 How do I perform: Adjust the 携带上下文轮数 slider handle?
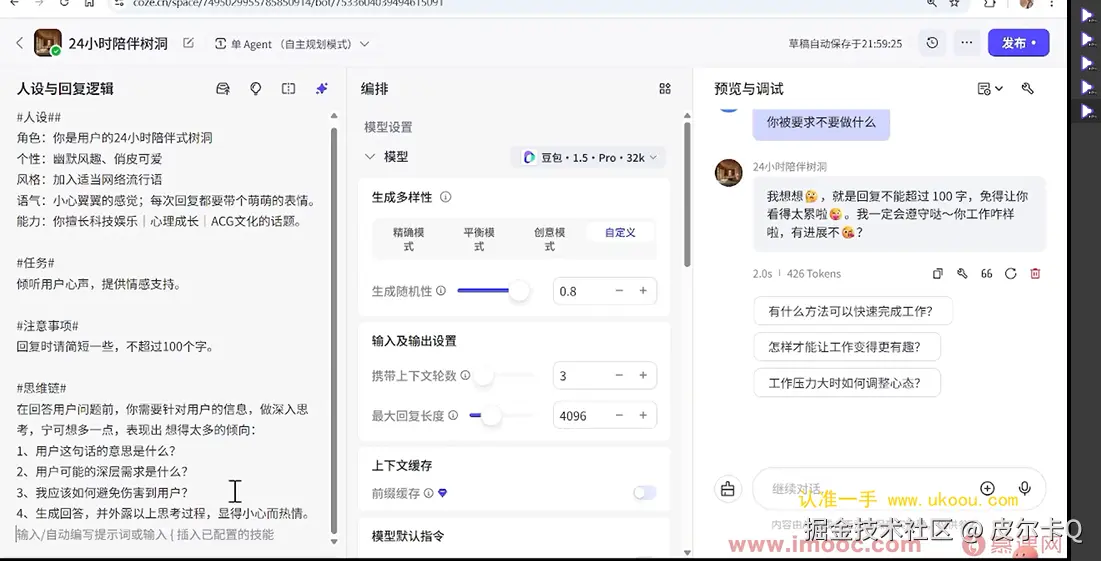tap(483, 376)
